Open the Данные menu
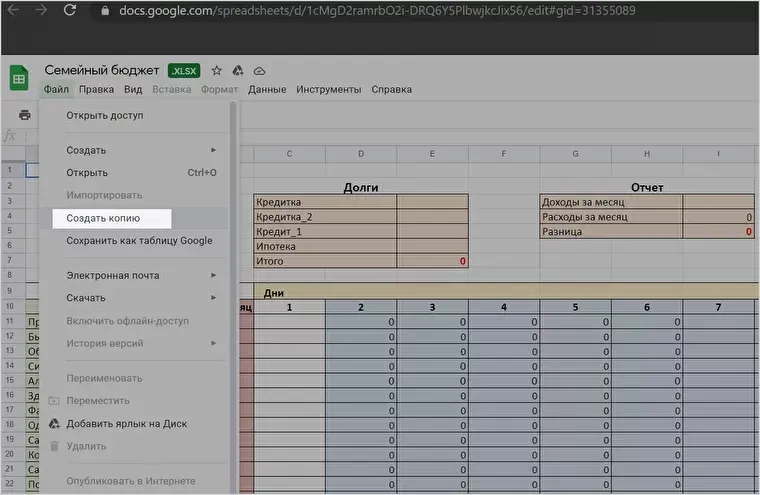 click(x=267, y=90)
